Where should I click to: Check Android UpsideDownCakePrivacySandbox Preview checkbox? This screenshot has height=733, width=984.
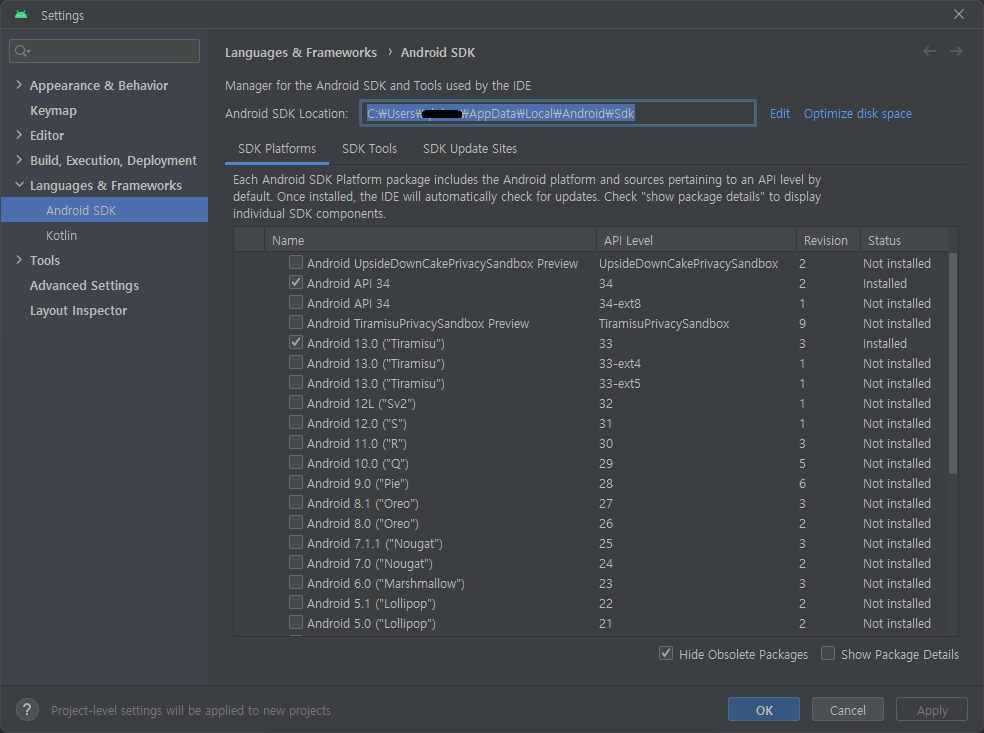[x=296, y=262]
